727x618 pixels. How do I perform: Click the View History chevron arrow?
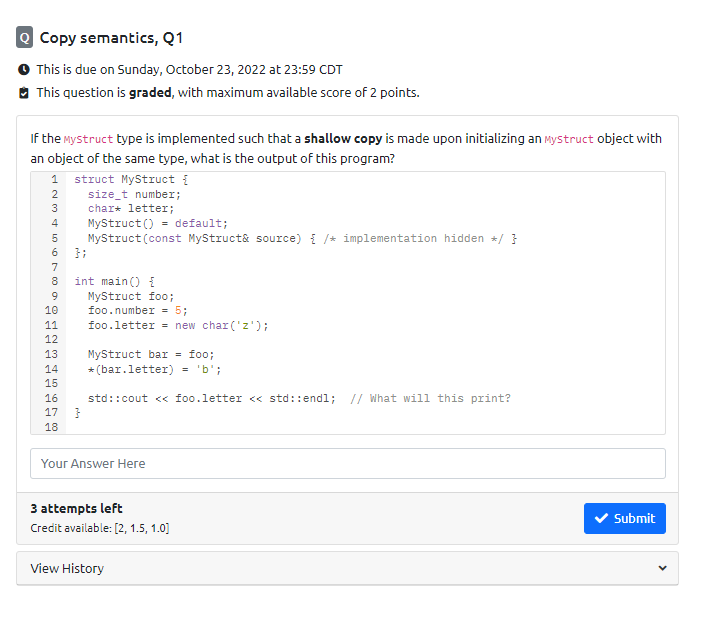pos(663,568)
